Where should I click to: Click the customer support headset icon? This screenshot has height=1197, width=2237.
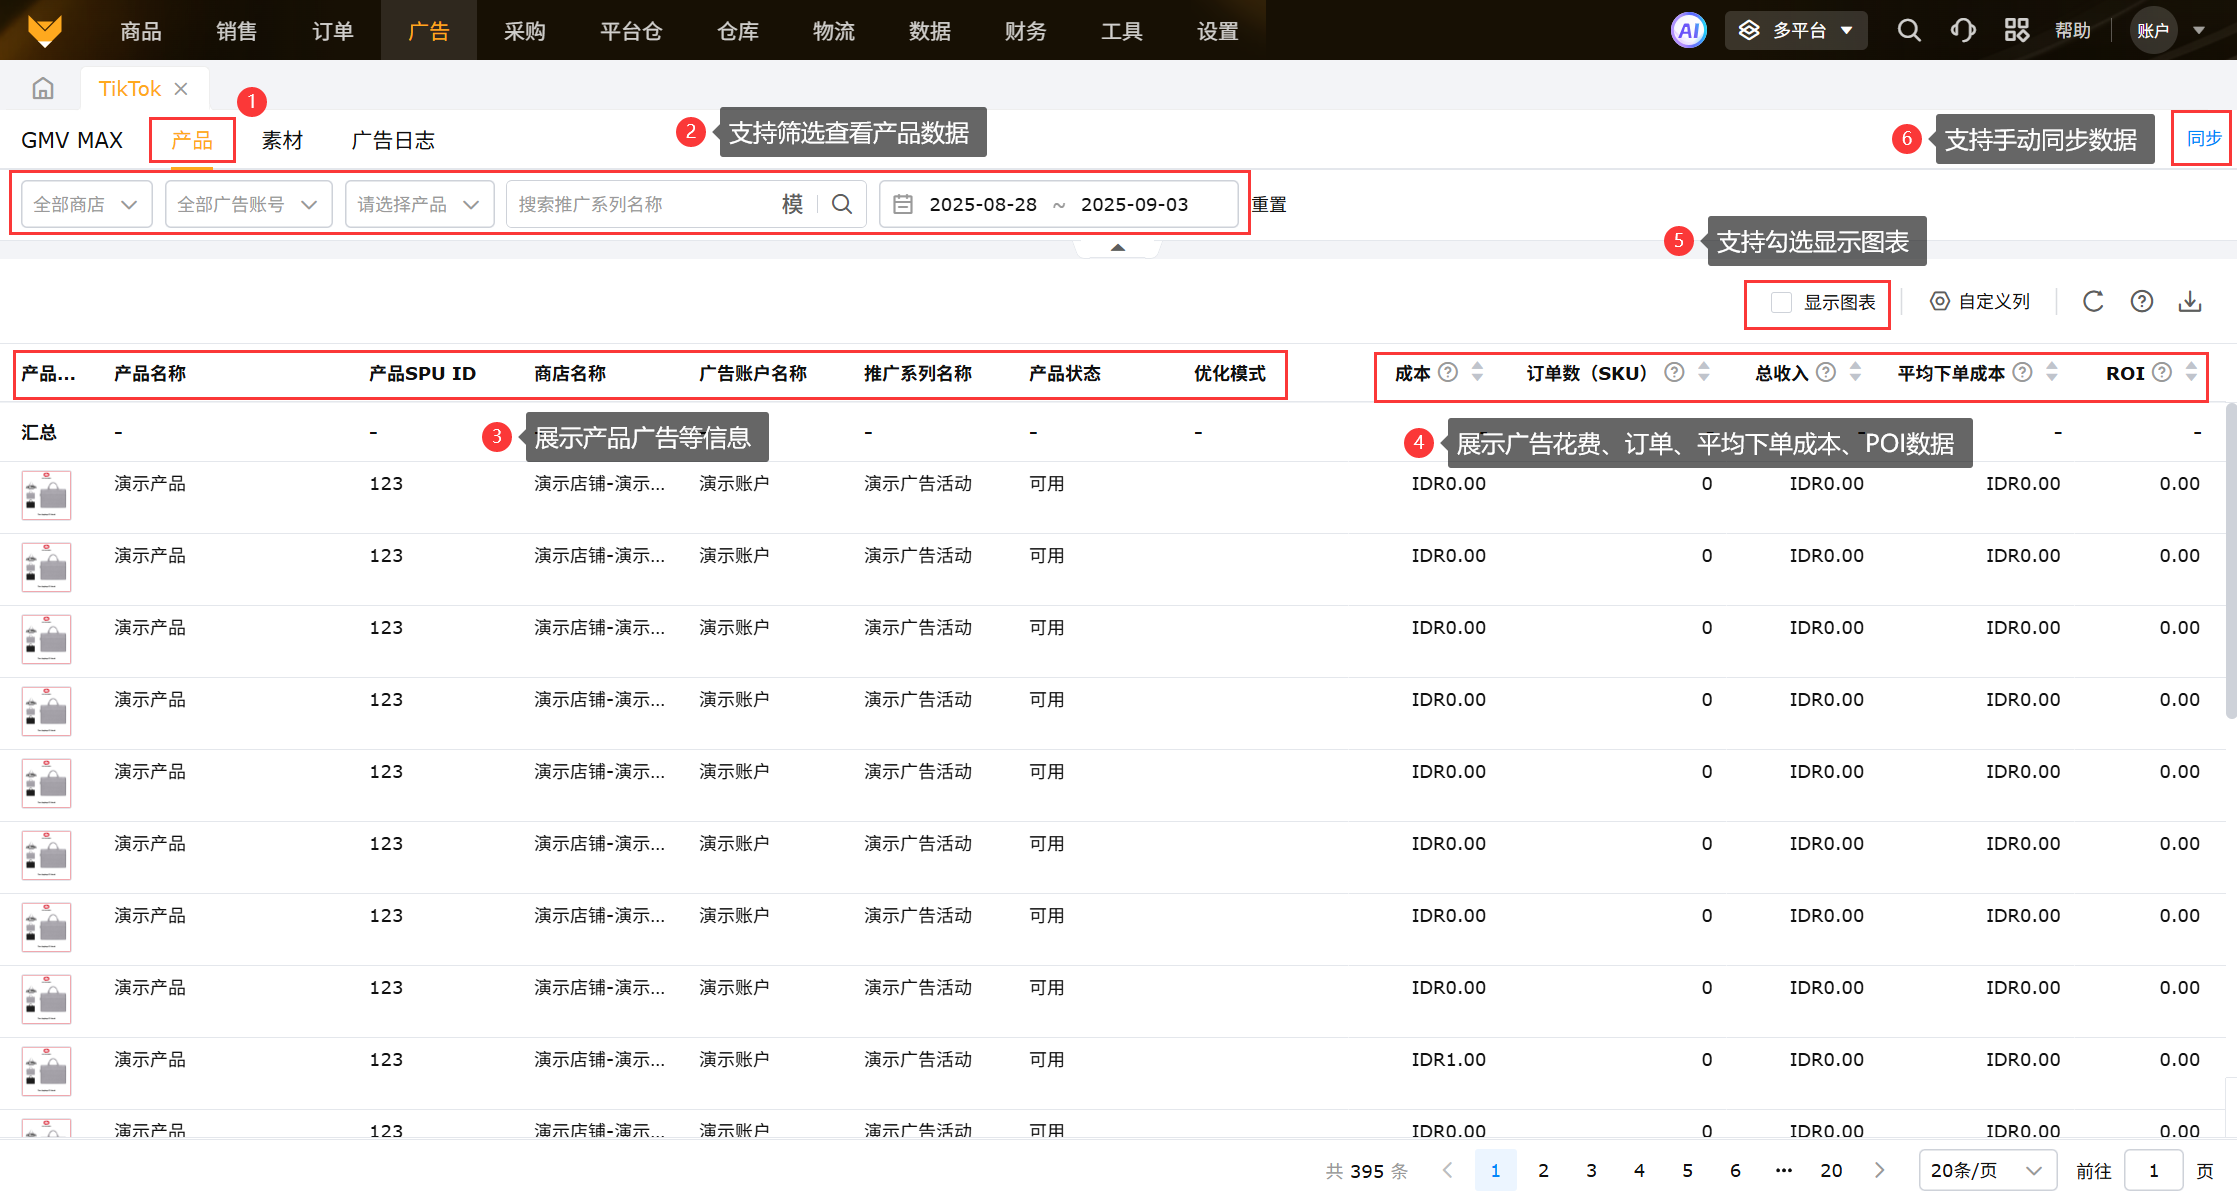(x=1962, y=30)
